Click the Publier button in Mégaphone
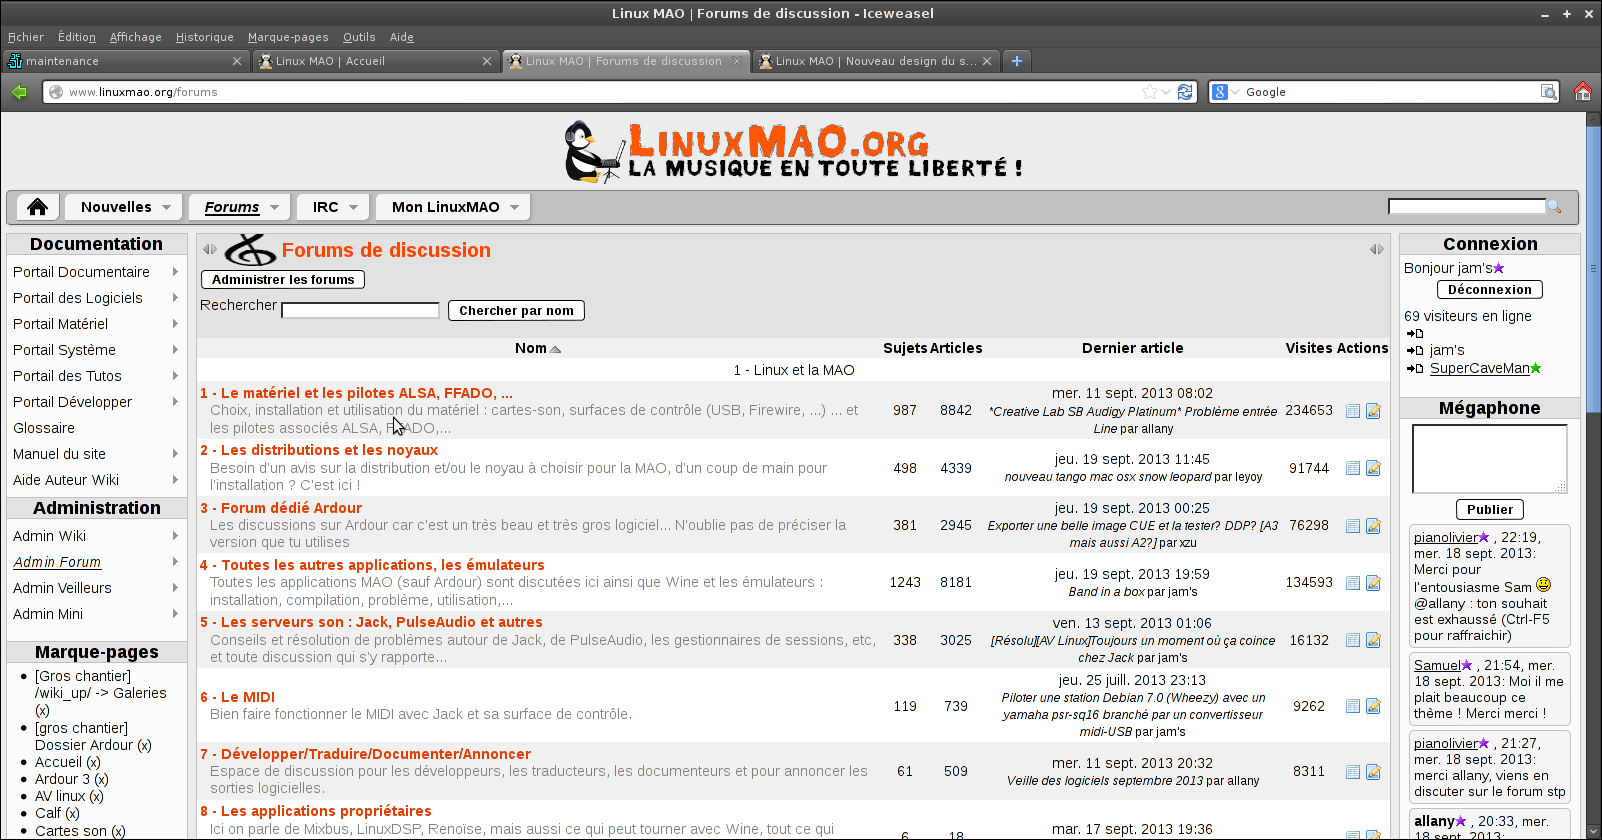Image resolution: width=1602 pixels, height=840 pixels. (x=1490, y=510)
